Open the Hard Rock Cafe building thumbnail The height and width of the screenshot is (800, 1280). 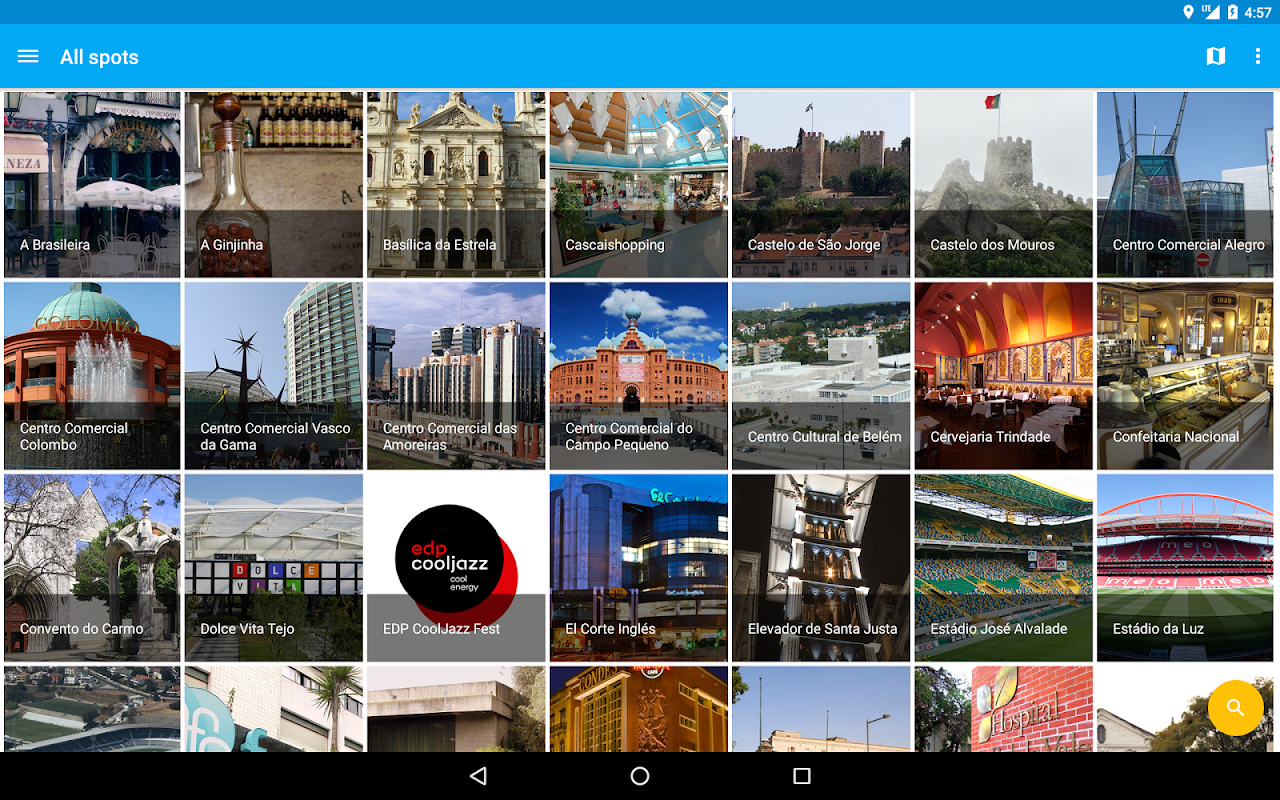pos(639,709)
